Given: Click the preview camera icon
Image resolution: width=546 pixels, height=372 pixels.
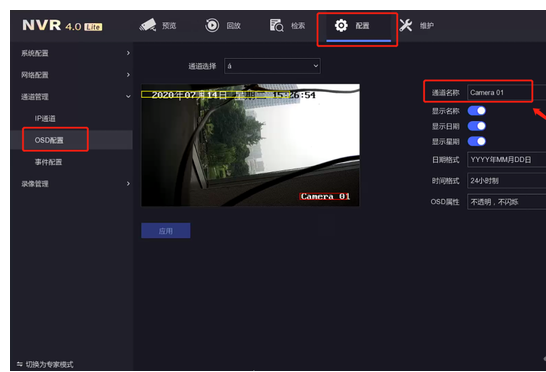Looking at the screenshot, I should [x=148, y=25].
